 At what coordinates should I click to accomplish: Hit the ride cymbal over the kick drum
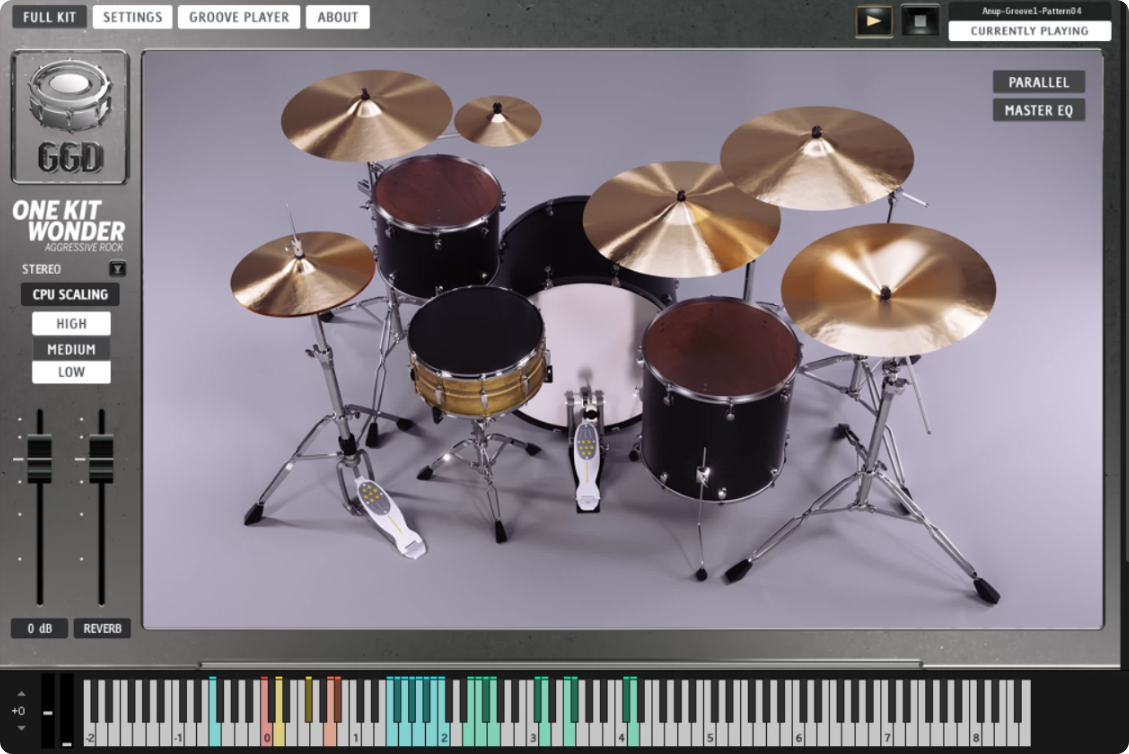point(680,218)
